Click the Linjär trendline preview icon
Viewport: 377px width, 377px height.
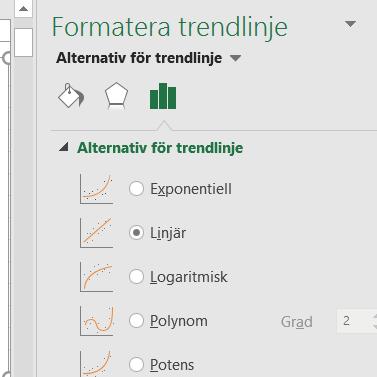(96, 233)
